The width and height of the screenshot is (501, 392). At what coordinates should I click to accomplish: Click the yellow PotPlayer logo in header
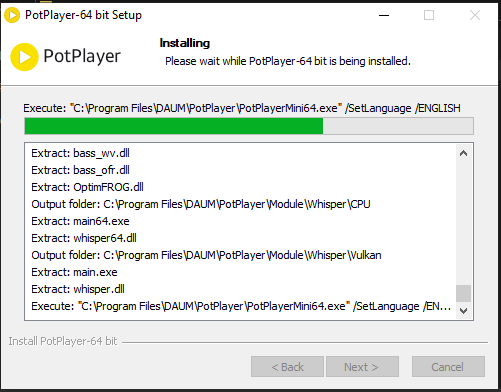click(x=24, y=57)
